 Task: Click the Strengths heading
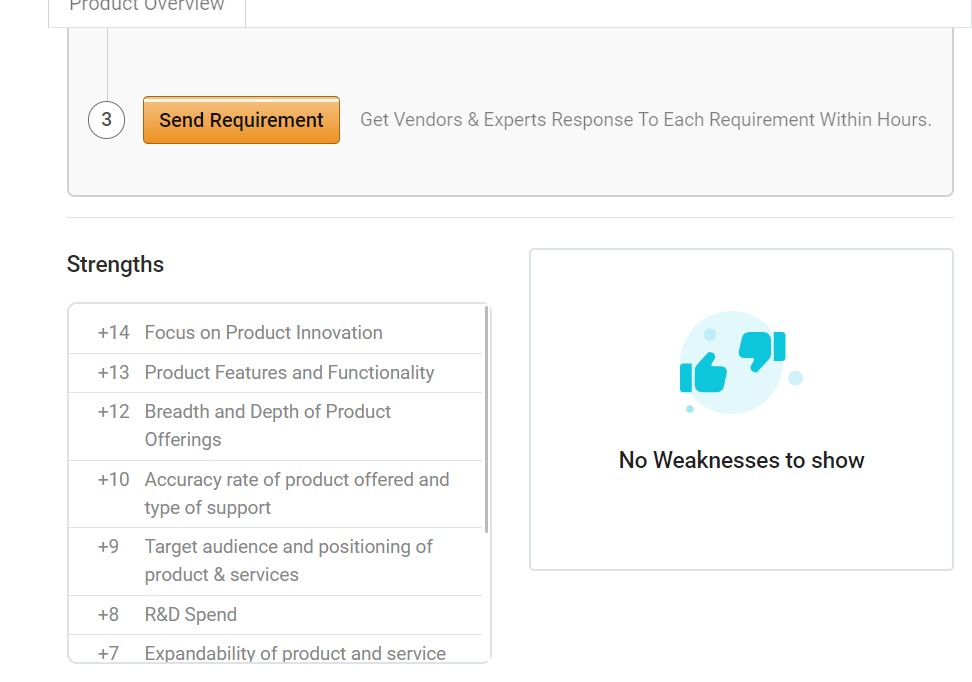click(x=115, y=264)
